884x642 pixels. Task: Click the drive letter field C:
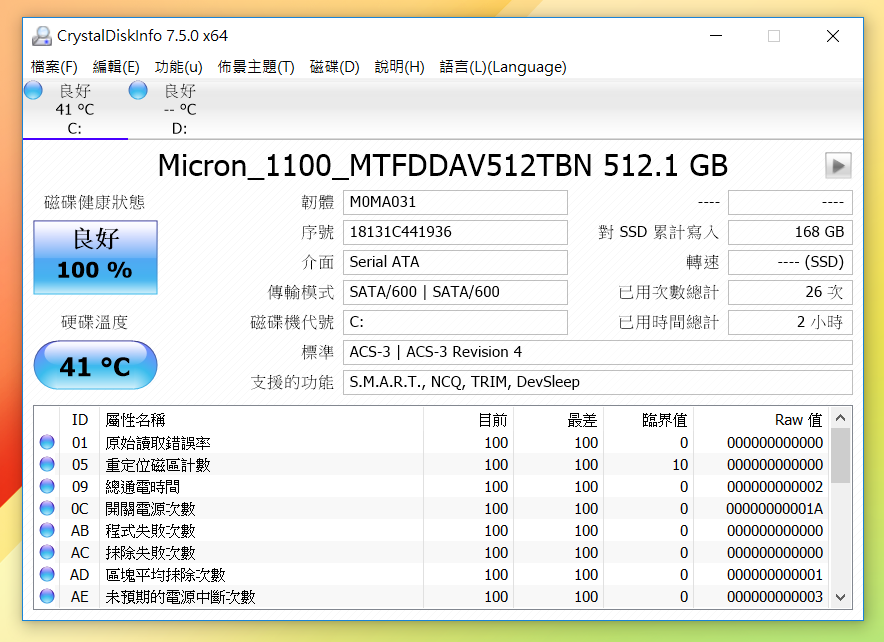455,322
